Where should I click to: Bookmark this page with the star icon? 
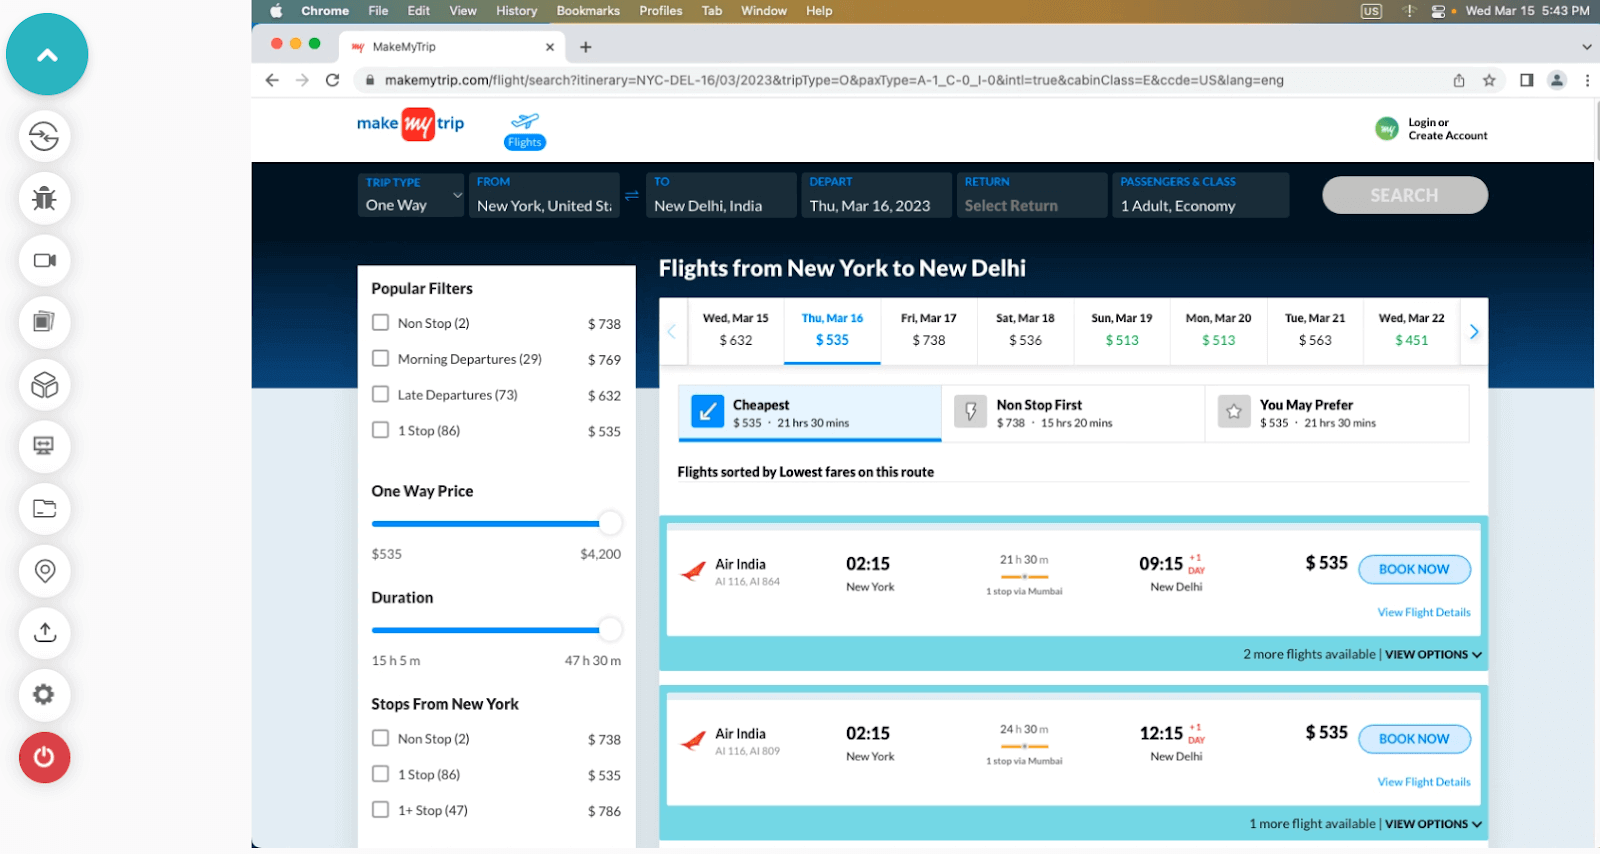pos(1489,80)
